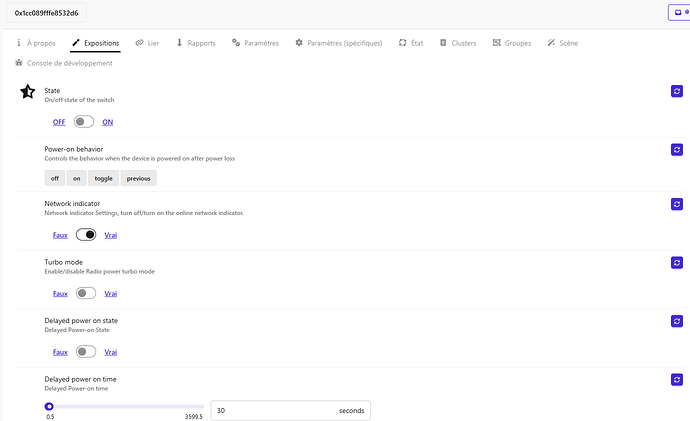Viewport: 690px width, 421px height.
Task: Open Console de développement tab
Action: (x=63, y=63)
